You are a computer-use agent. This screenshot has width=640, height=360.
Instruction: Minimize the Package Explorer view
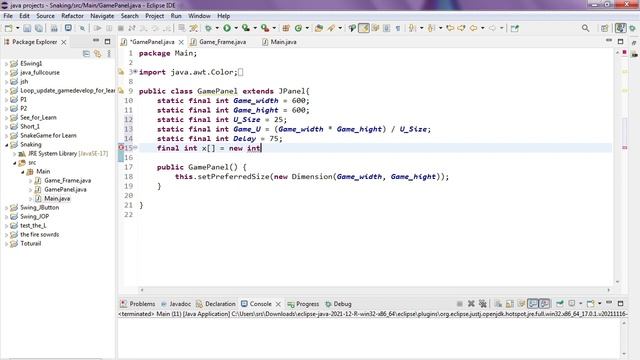click(96, 41)
